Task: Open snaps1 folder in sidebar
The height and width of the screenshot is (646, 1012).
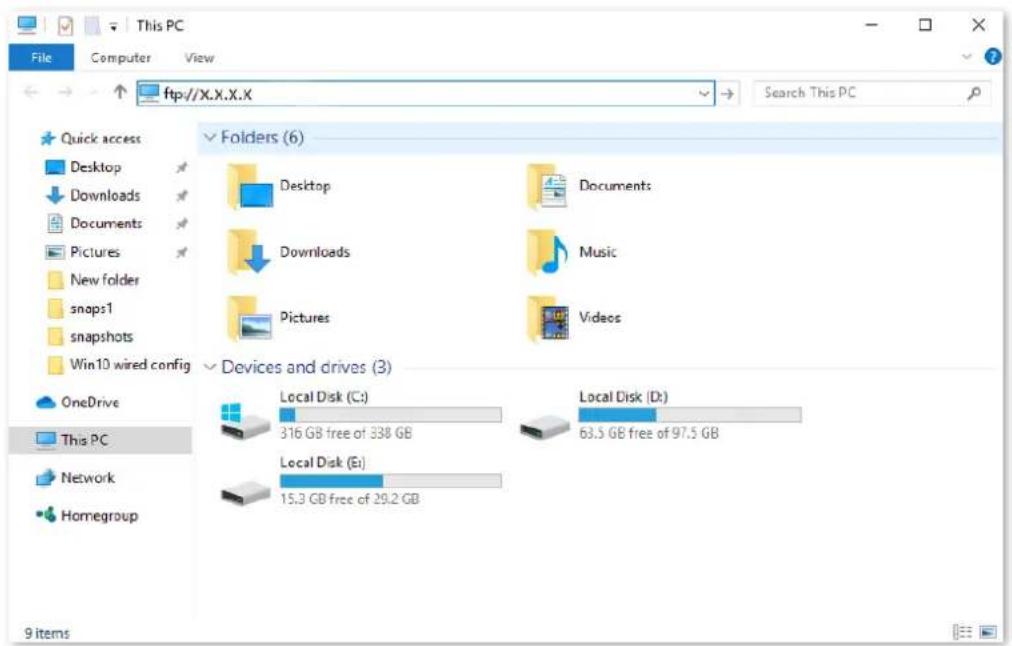Action: 91,308
